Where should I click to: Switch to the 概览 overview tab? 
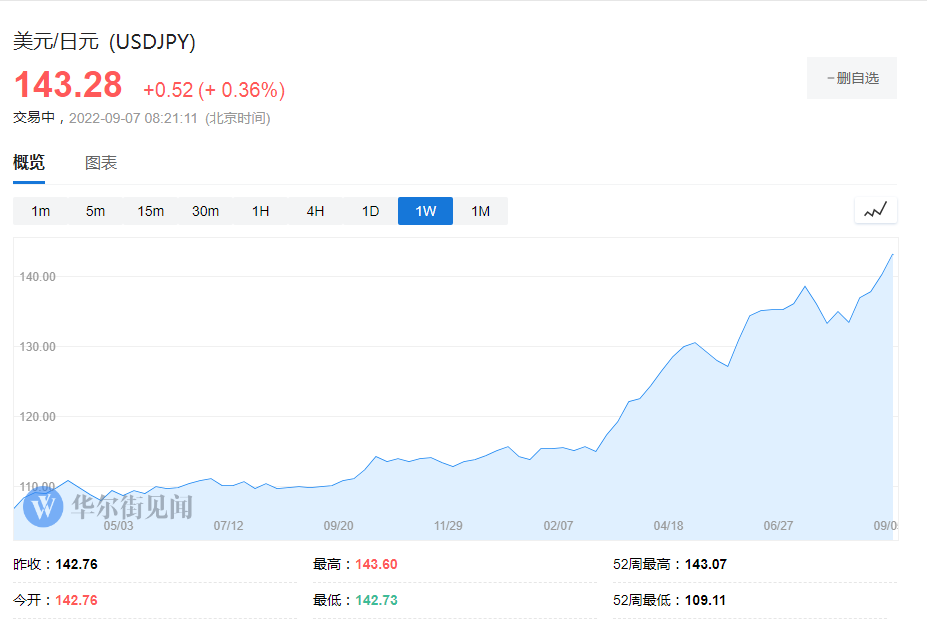coord(29,162)
